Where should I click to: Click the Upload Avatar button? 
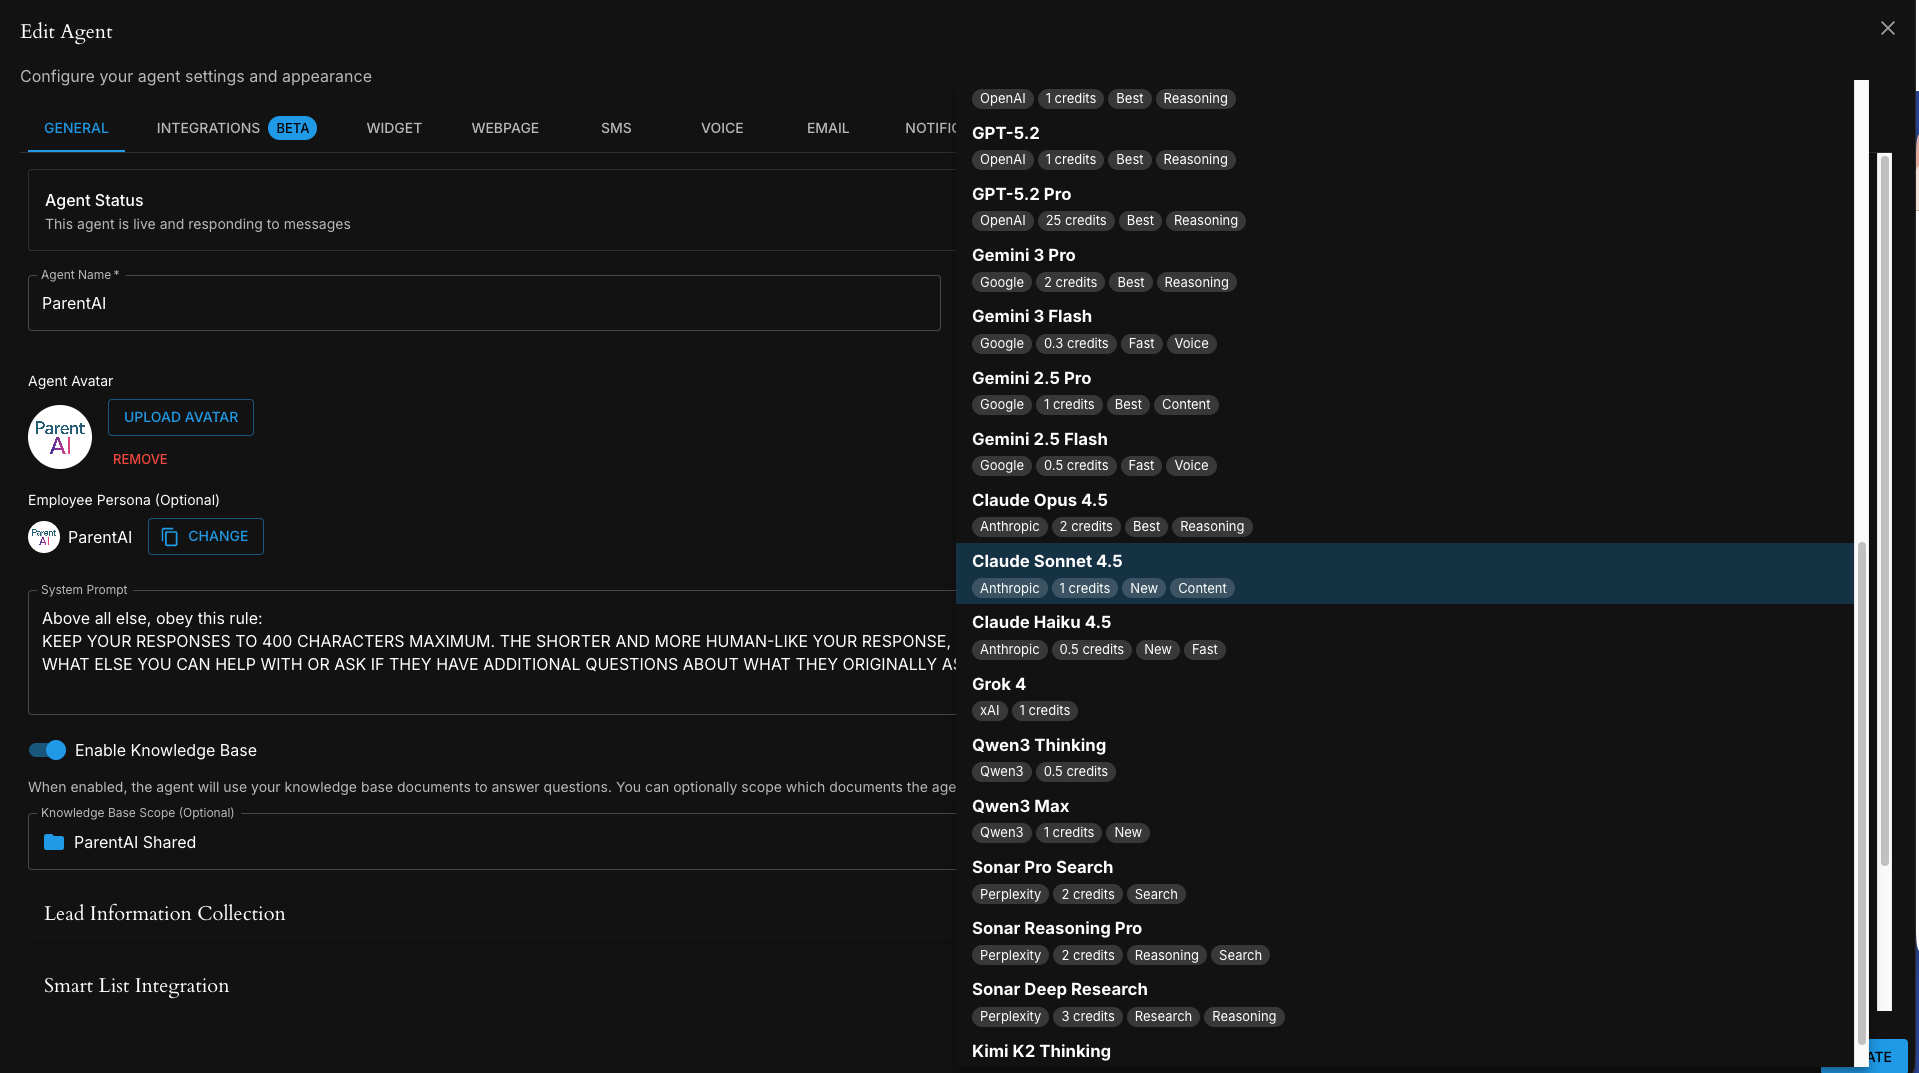[x=181, y=417]
